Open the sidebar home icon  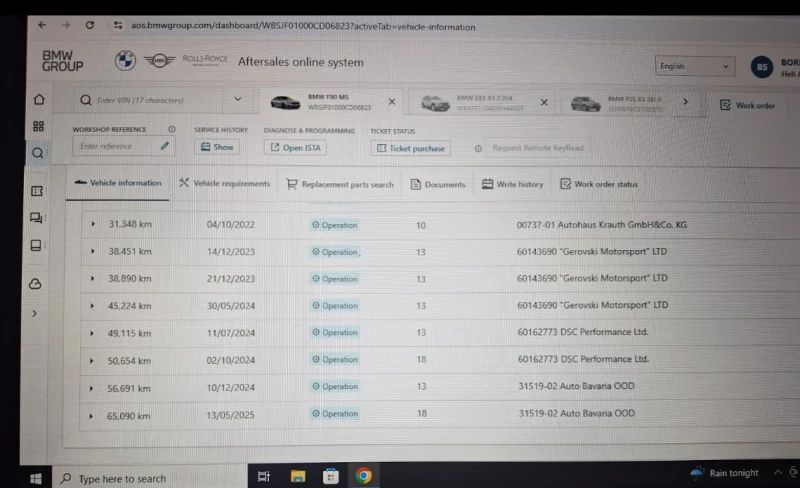[x=39, y=100]
